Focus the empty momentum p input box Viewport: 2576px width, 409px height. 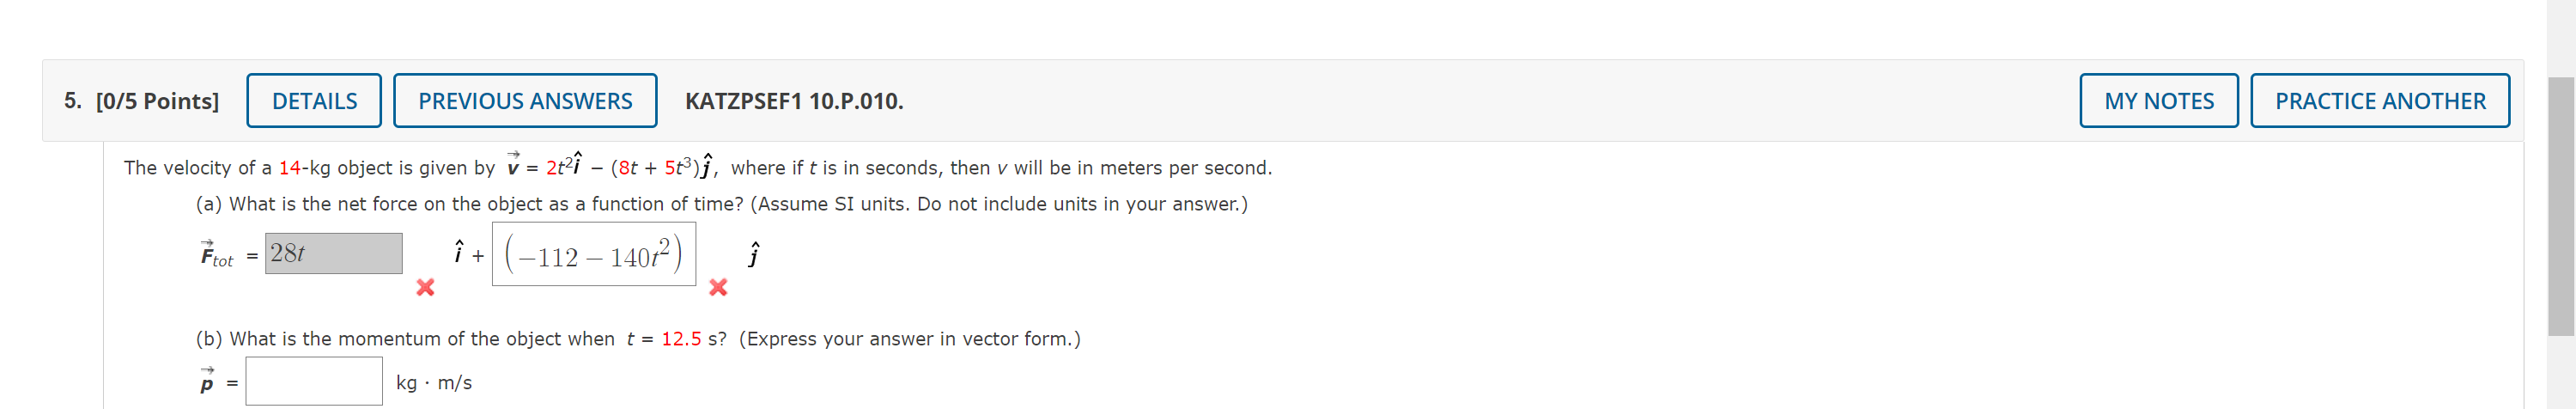point(314,381)
